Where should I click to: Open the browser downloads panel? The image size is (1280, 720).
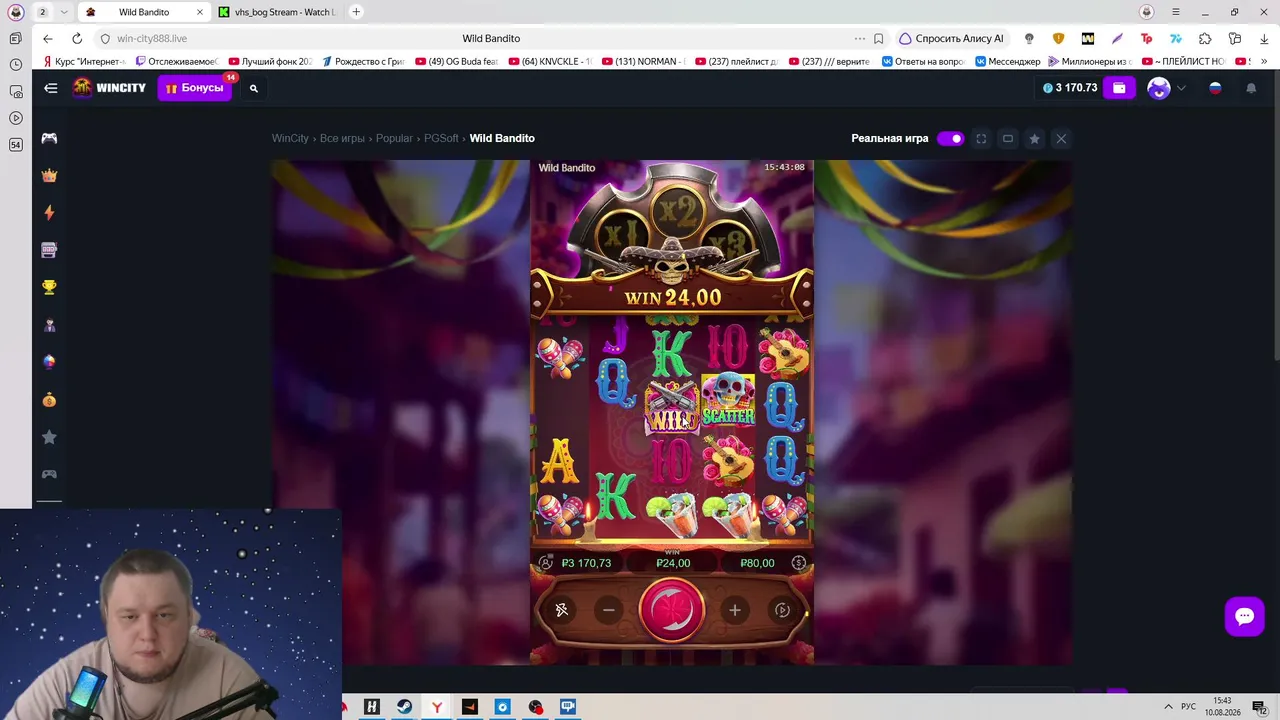1264,39
